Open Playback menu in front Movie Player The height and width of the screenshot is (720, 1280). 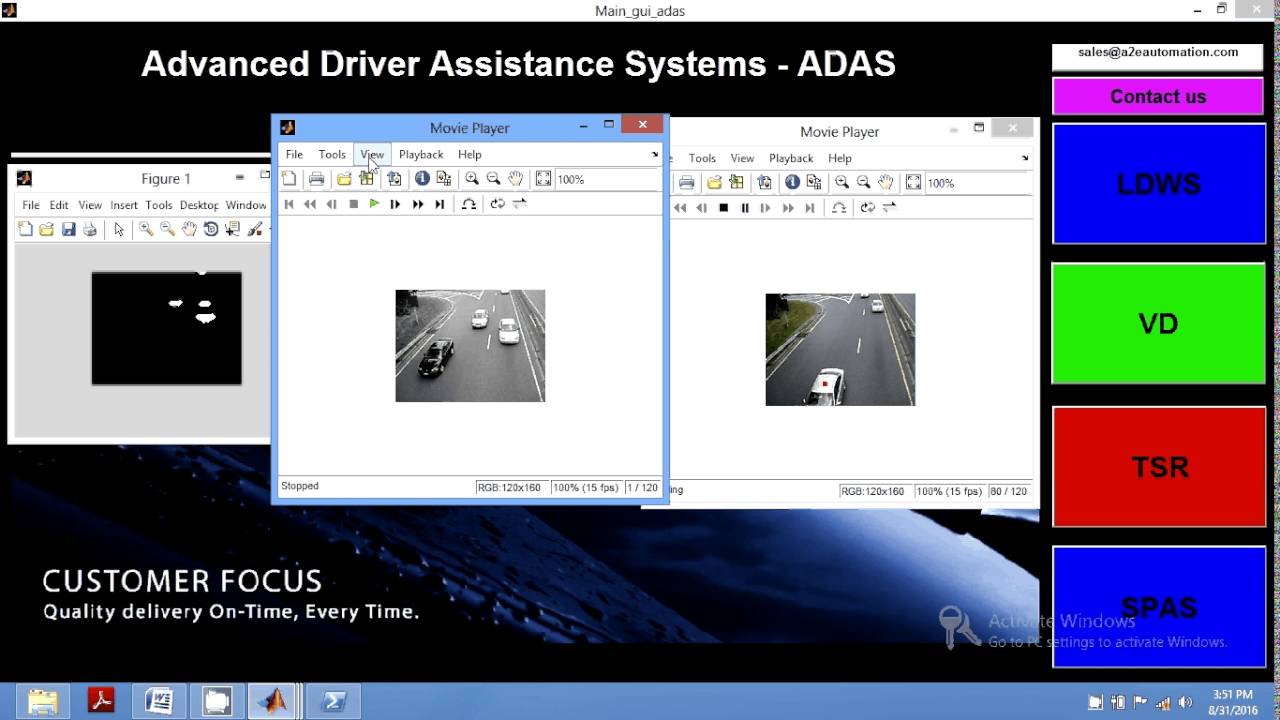421,155
